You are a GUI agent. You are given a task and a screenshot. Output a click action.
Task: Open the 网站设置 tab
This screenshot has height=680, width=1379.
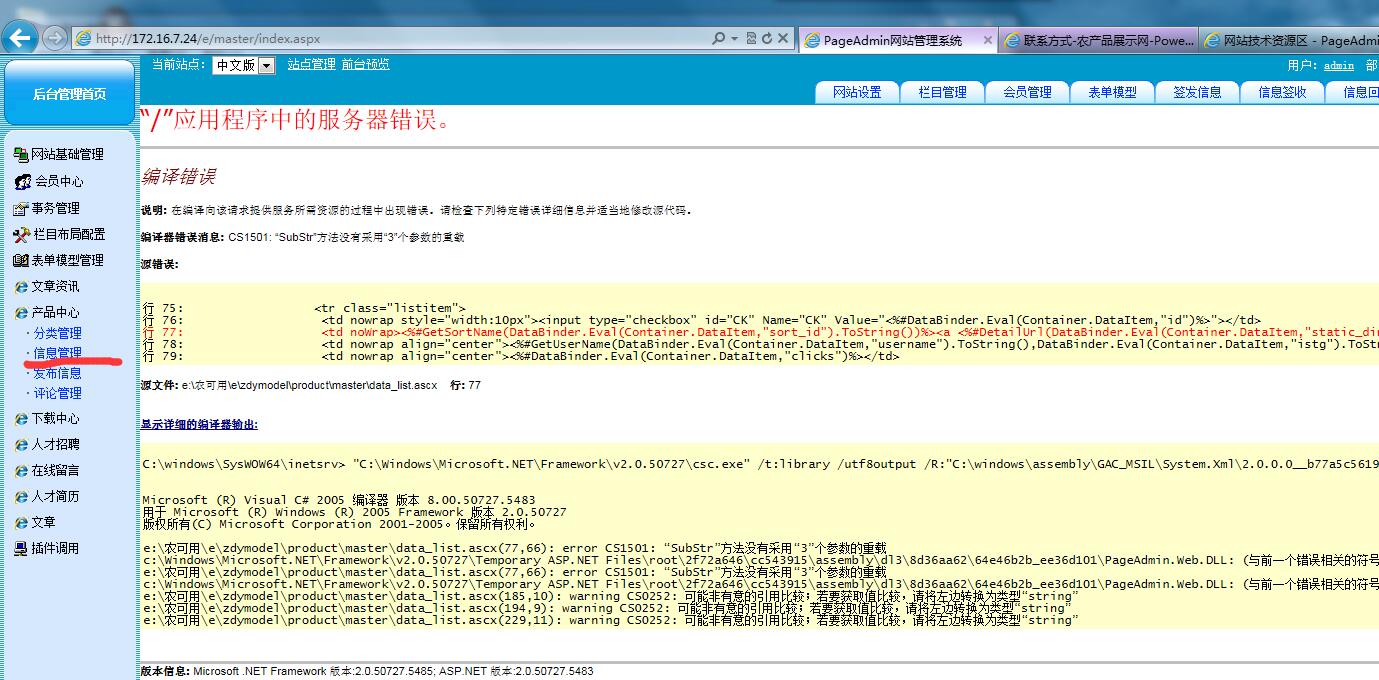tap(857, 92)
